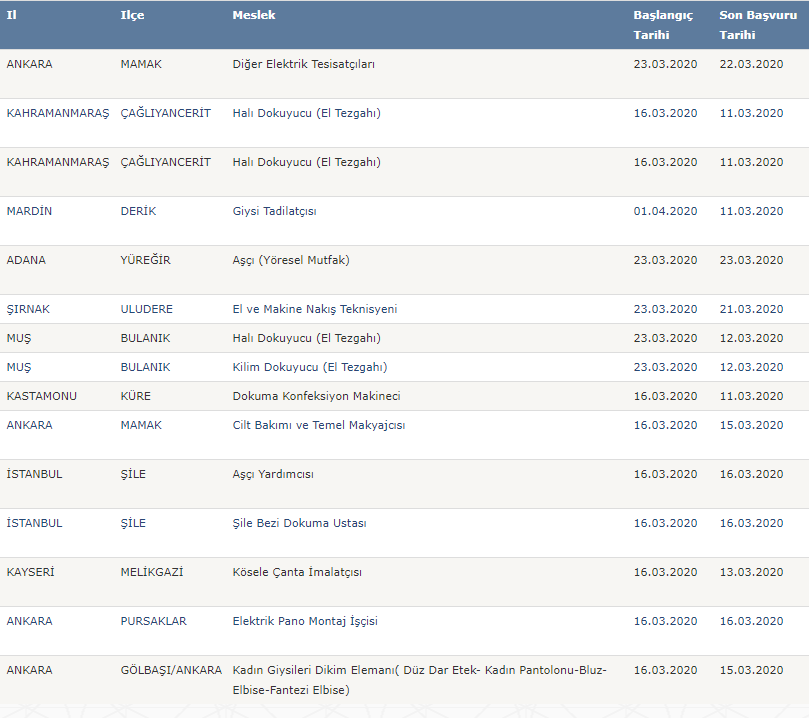Click El ve Makine Nakış Teknisyeni

(x=314, y=309)
